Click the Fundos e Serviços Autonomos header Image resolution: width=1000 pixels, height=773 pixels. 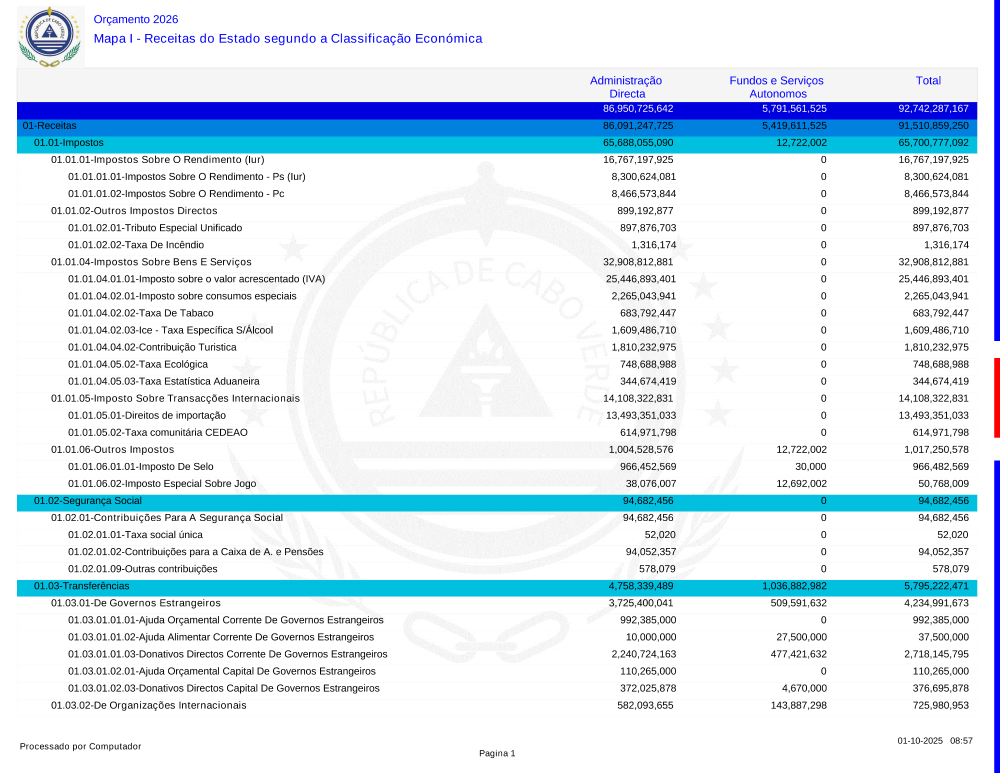point(776,87)
